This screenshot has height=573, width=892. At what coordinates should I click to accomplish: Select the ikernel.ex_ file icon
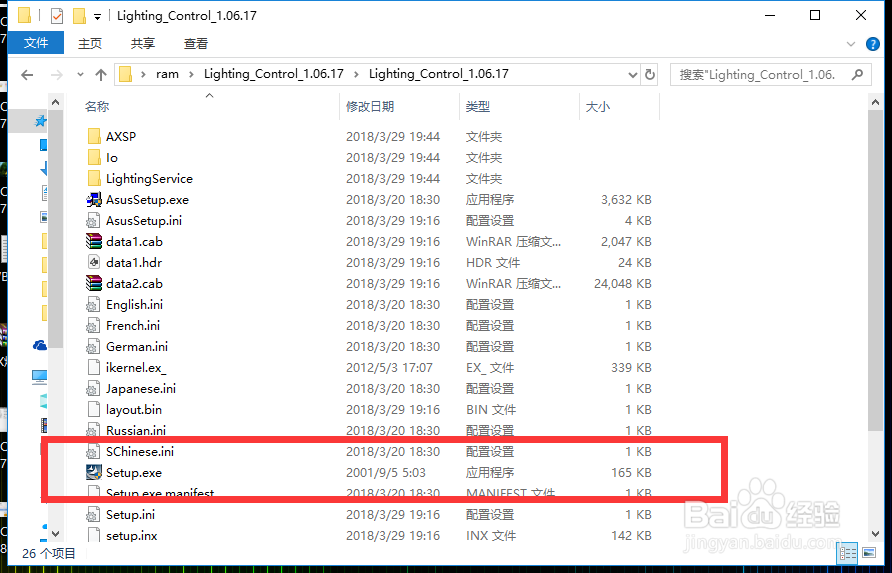point(94,368)
